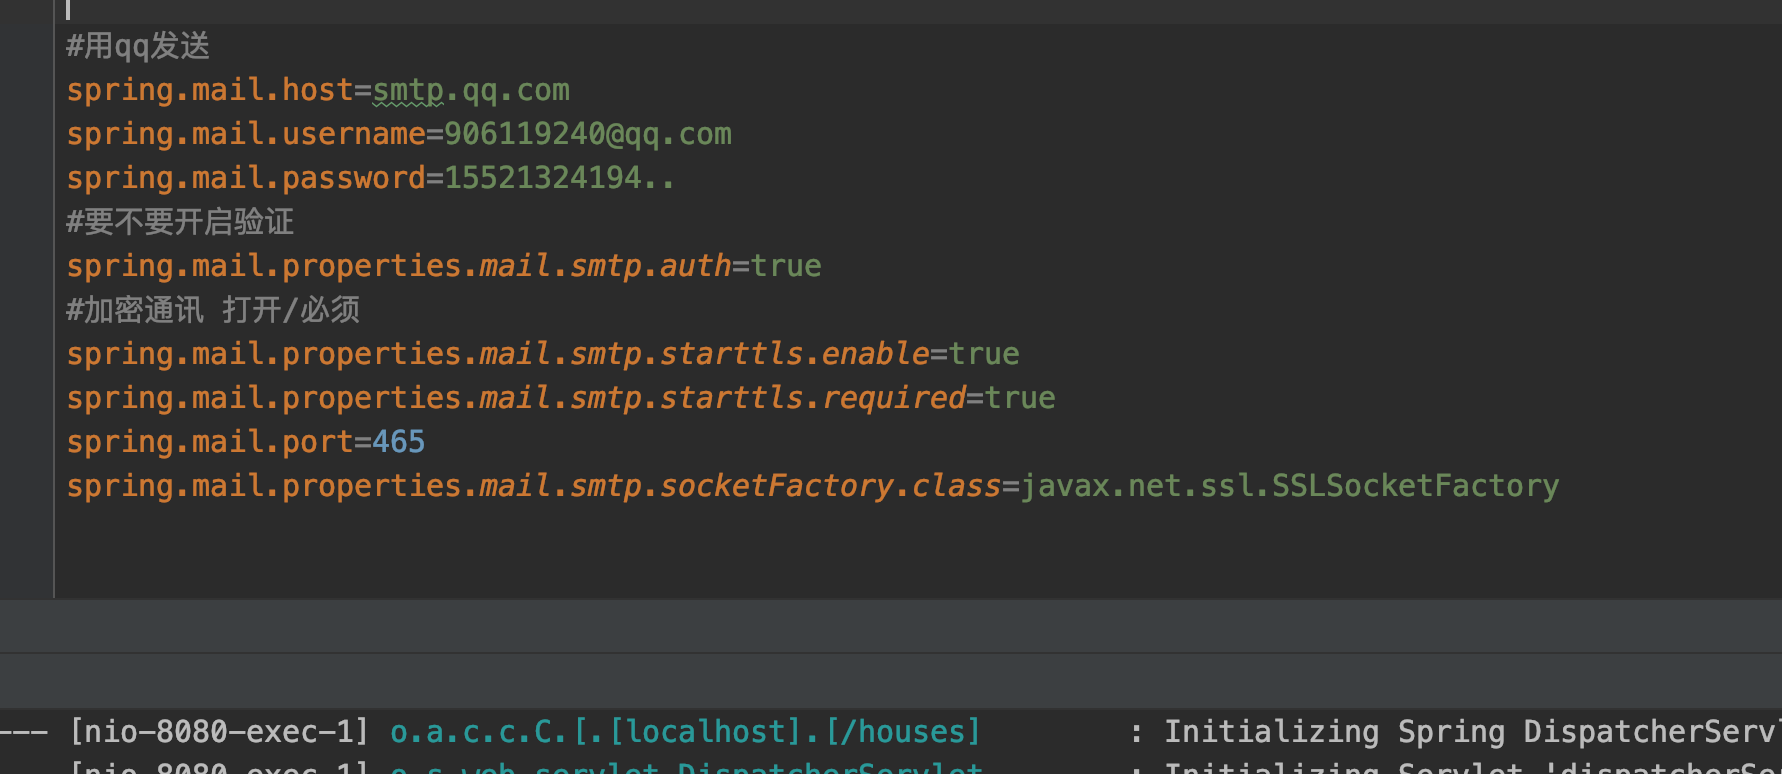Click the 'spring.mail.password' key
The width and height of the screenshot is (1782, 774).
coord(246,178)
